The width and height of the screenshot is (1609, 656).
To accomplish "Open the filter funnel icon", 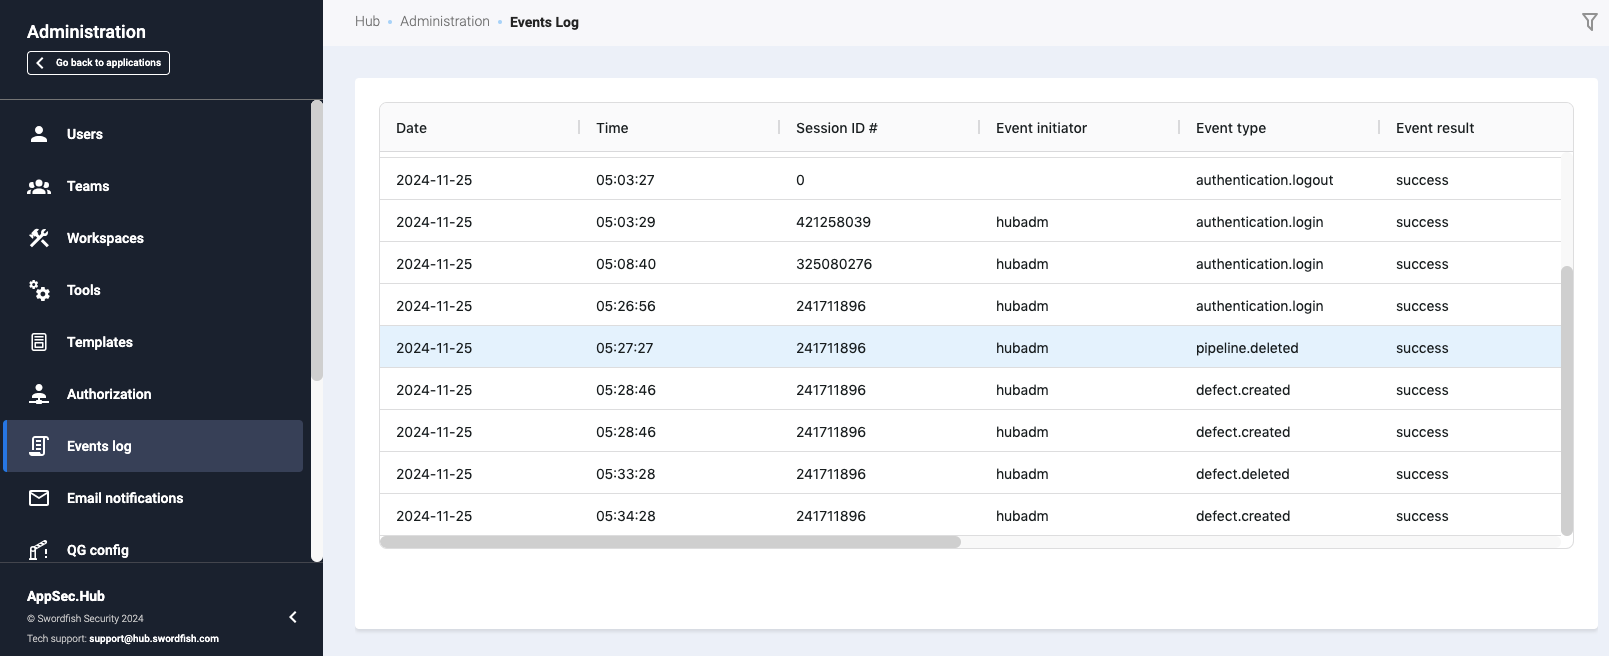I will click(x=1589, y=22).
